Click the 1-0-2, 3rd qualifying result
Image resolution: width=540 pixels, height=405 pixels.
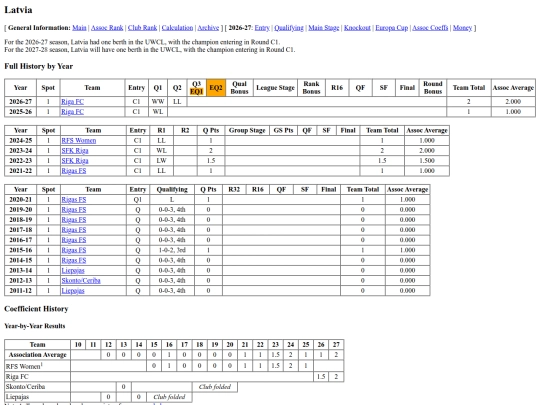point(172,250)
